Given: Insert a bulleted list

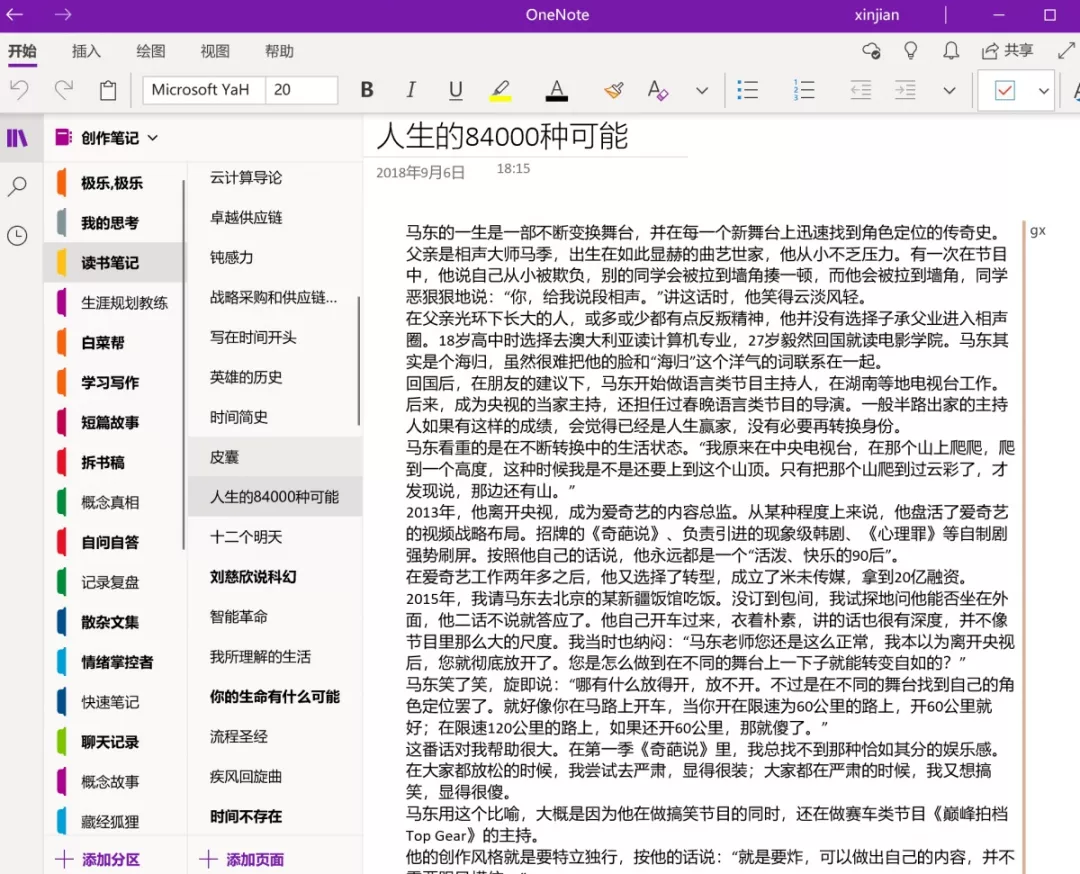Looking at the screenshot, I should pos(747,90).
